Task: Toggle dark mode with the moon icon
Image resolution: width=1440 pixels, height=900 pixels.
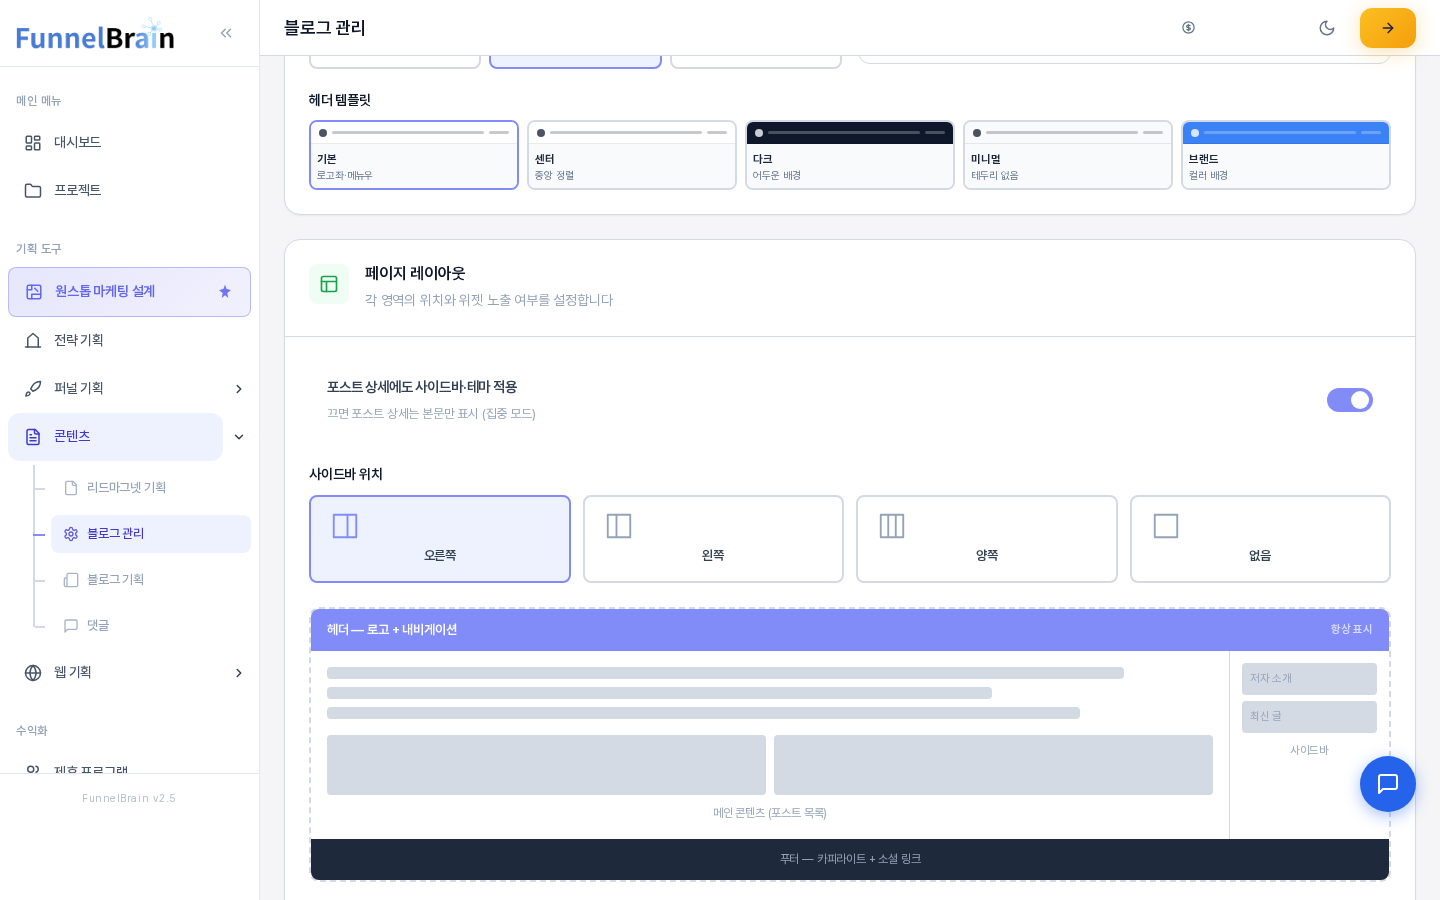Action: click(x=1327, y=28)
